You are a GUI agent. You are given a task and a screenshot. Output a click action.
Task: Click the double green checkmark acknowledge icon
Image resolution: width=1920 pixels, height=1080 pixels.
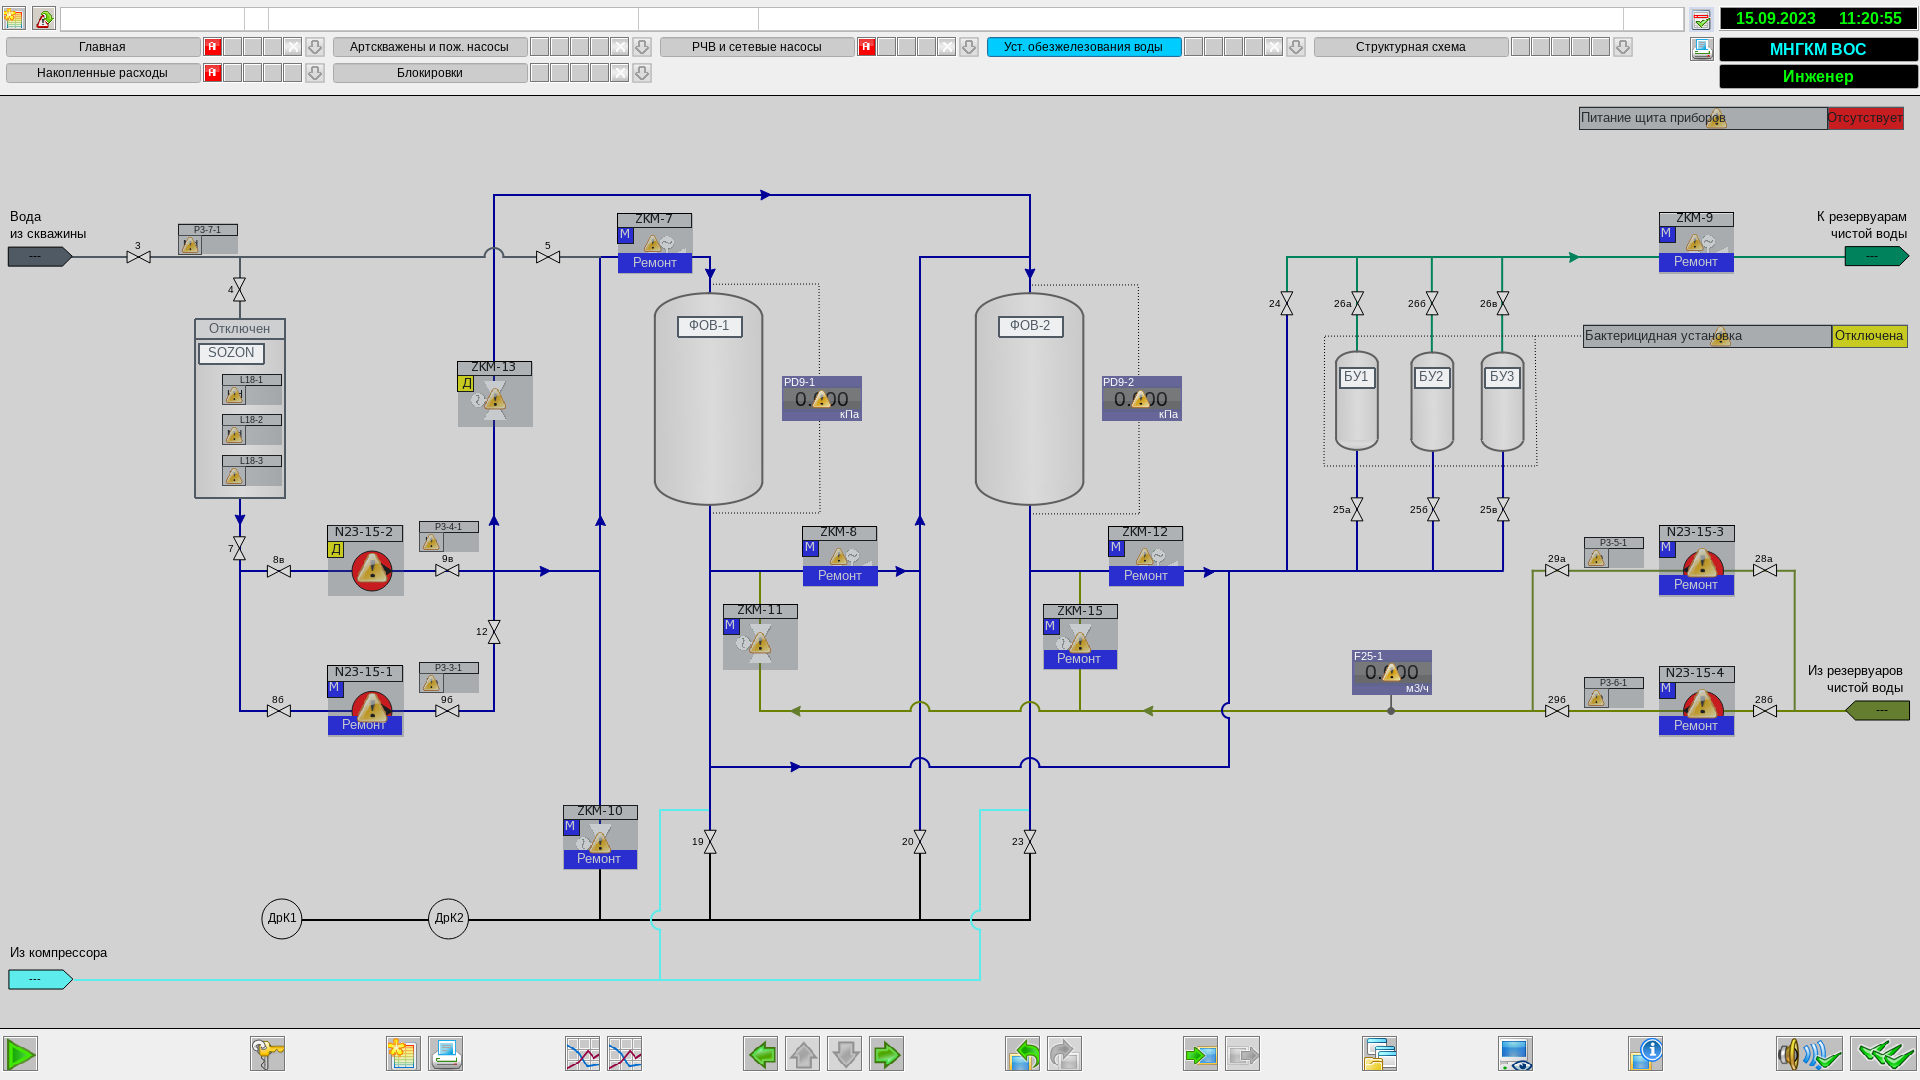(1883, 1054)
